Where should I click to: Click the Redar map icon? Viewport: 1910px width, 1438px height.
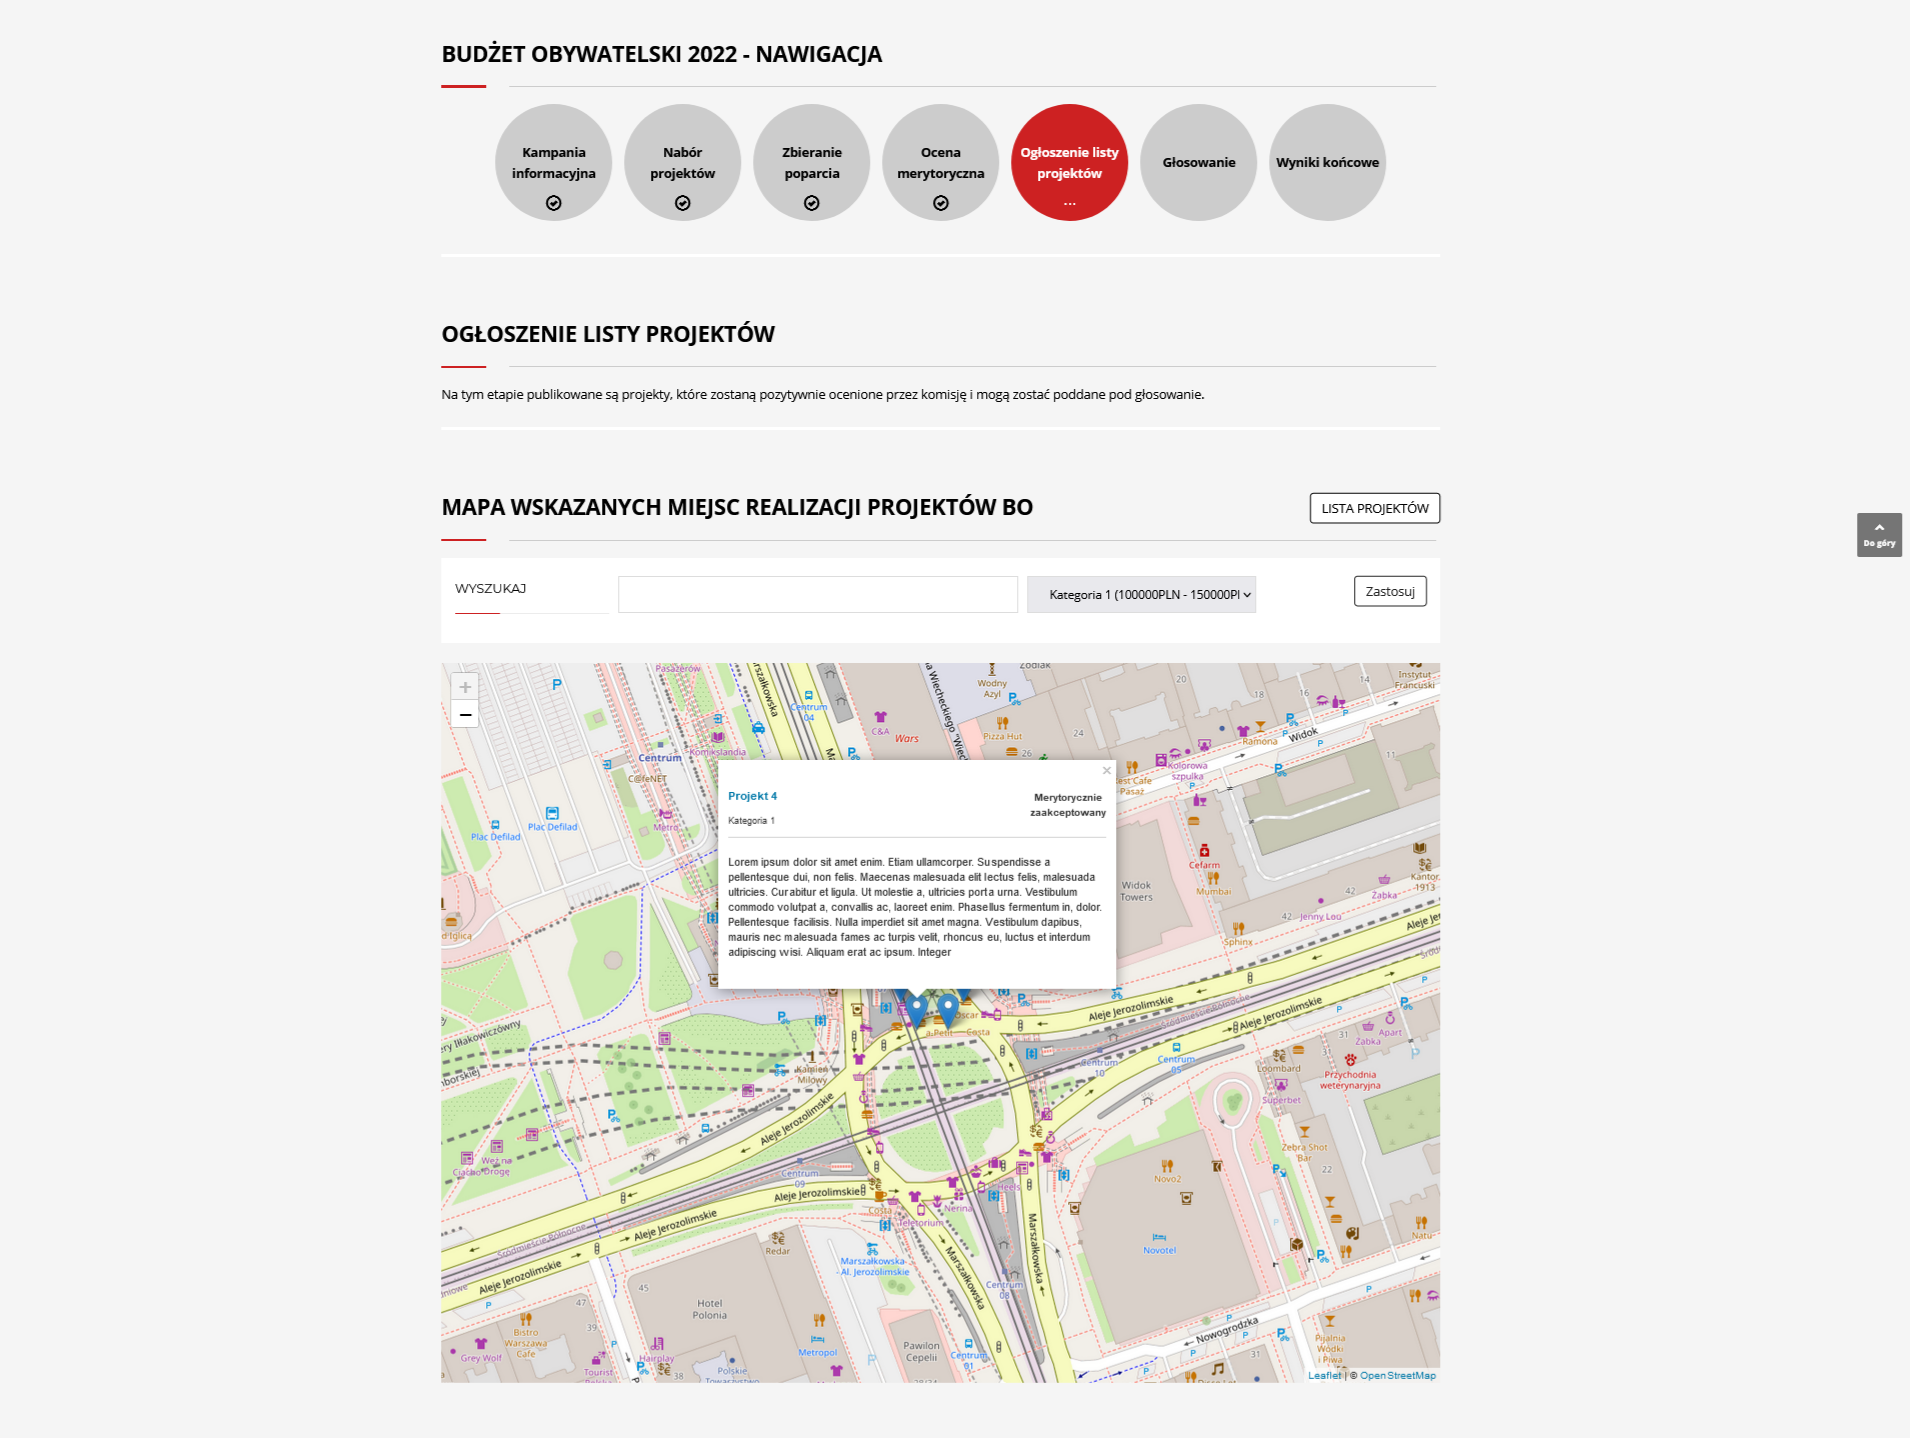pyautogui.click(x=777, y=1238)
